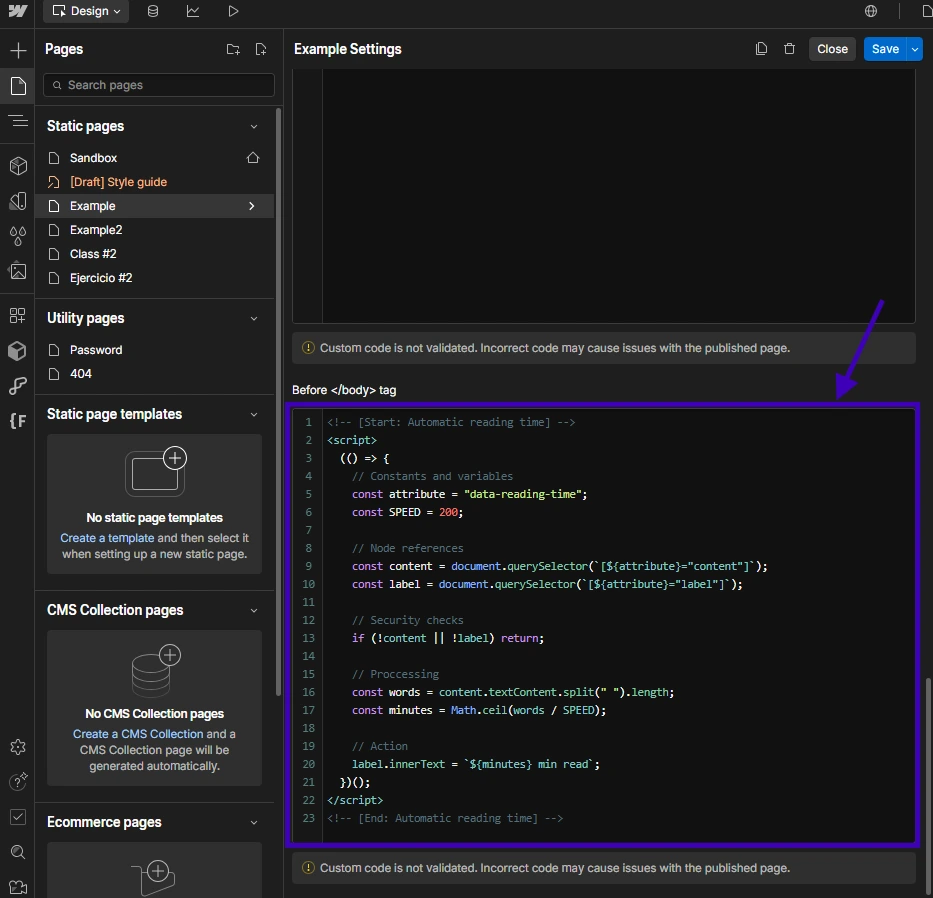Click the page icon at top-right corner
The height and width of the screenshot is (898, 933).
point(926,11)
